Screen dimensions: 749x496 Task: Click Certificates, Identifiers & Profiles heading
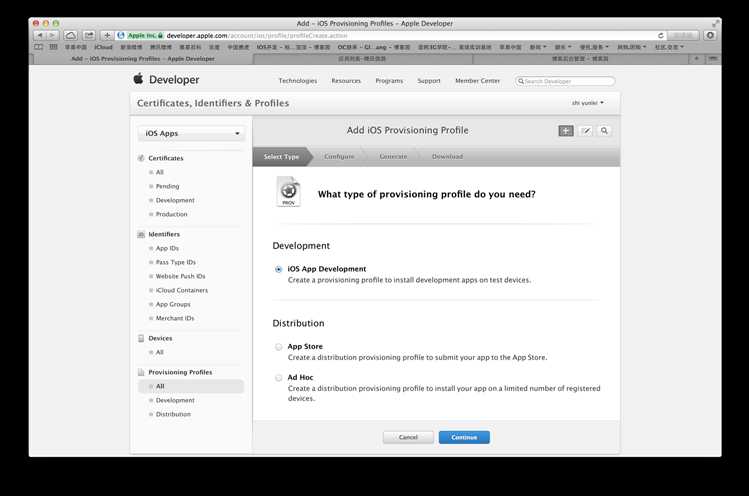coord(213,103)
